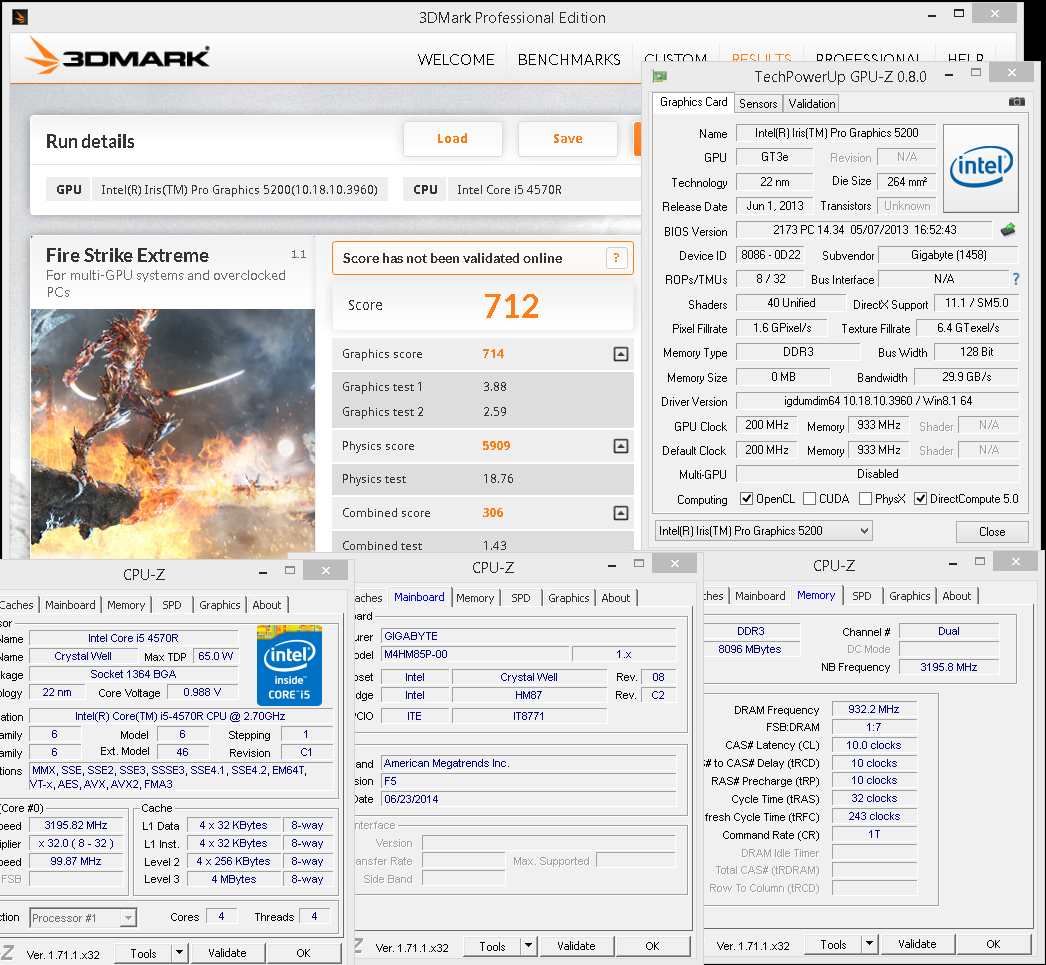Toggle the DirectCompute 5.0 checkbox
The image size is (1046, 965).
pyautogui.click(x=921, y=499)
